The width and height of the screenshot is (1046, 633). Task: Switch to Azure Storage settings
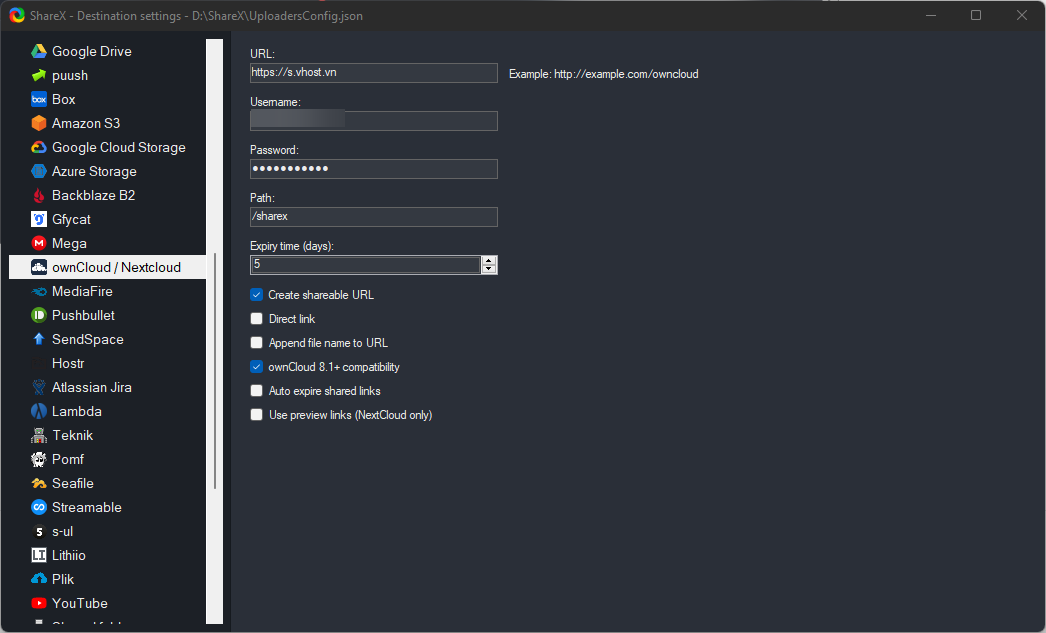(94, 171)
